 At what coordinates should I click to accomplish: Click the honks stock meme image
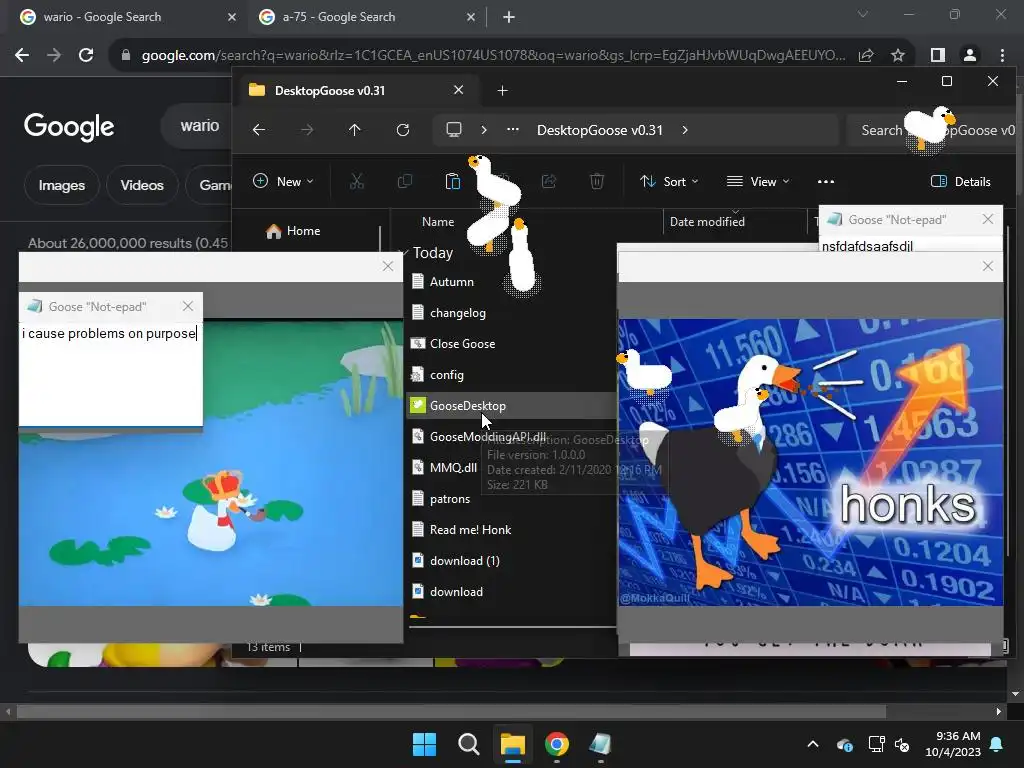810,462
